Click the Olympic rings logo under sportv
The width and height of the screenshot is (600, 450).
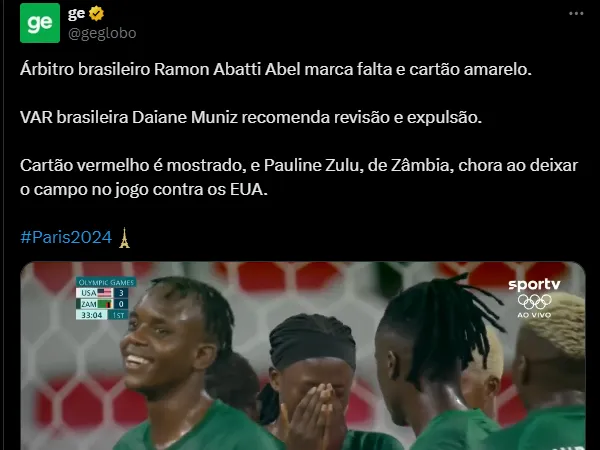535,302
